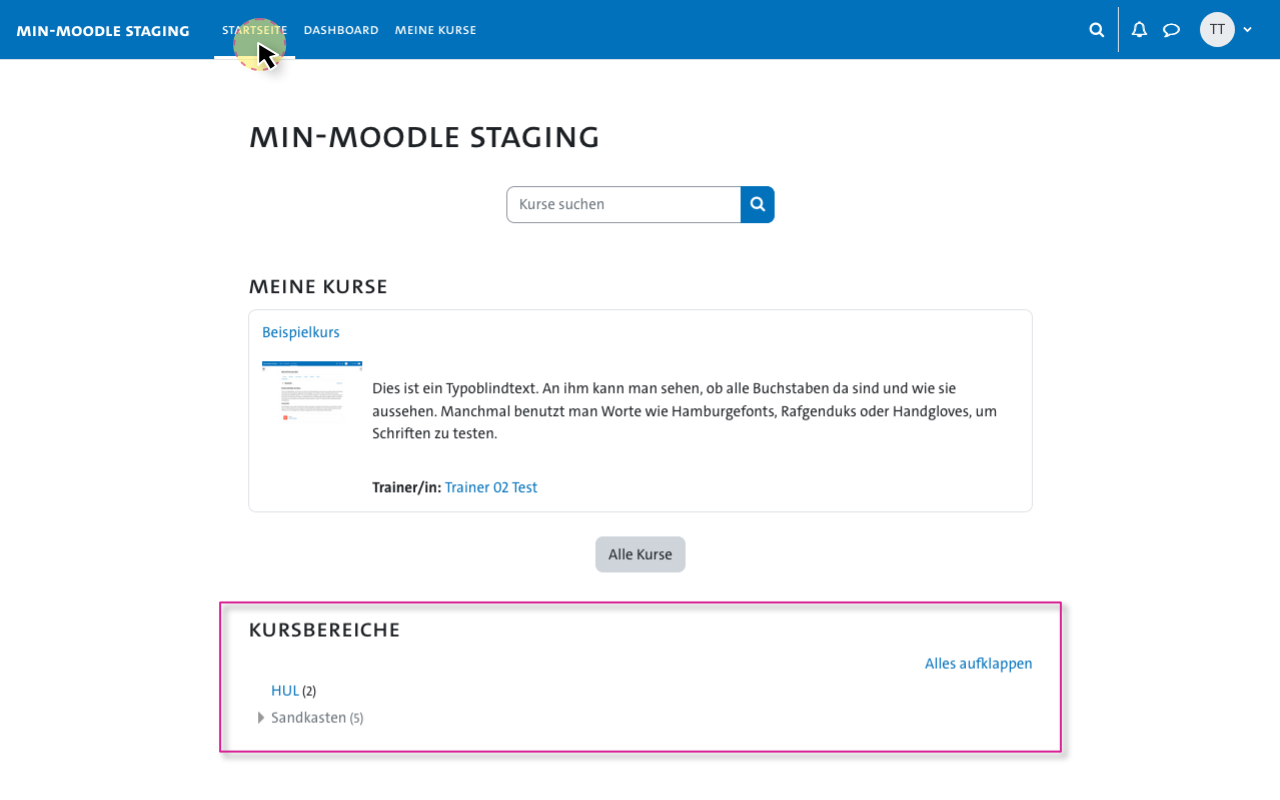Focus the Kurse suchen search field
Viewport: 1280px width, 800px height.
tap(623, 204)
